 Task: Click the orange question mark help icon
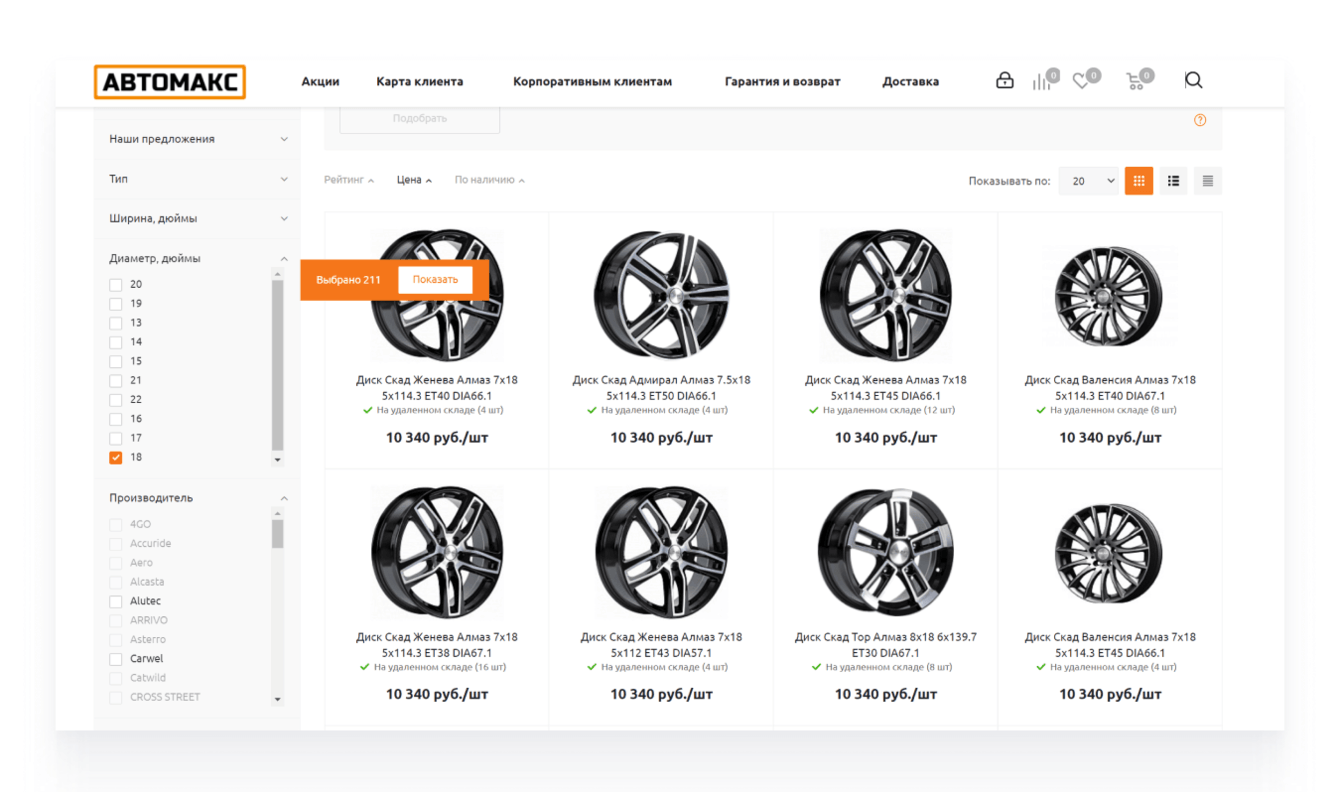point(1200,120)
